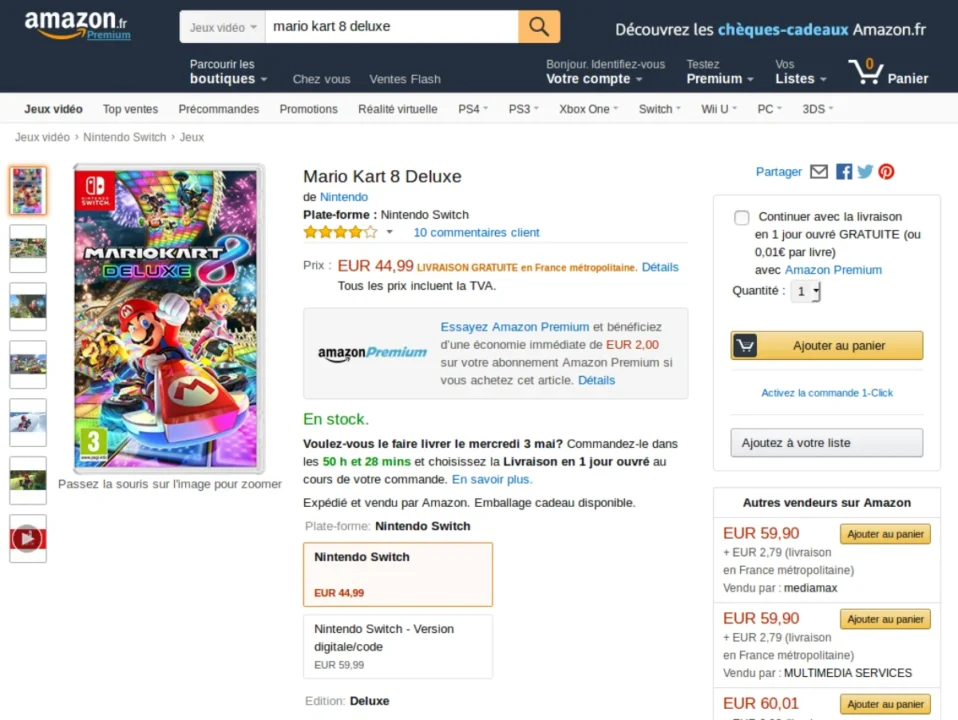Share product via email envelope icon
This screenshot has width=958, height=720.
[819, 172]
